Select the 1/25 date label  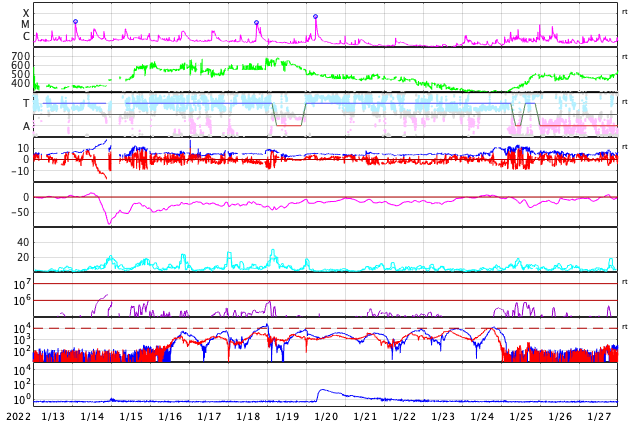tap(521, 416)
